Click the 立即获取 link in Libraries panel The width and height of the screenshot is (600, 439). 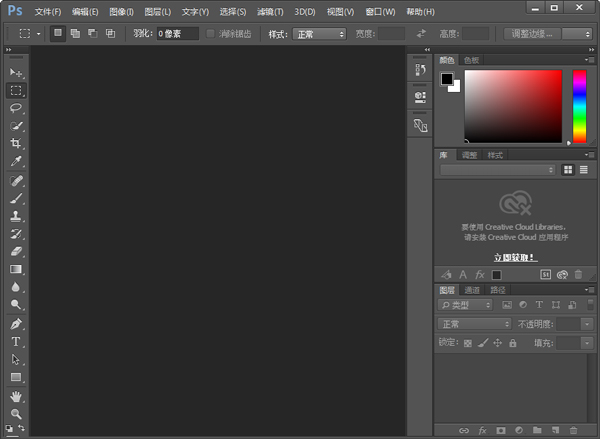pyautogui.click(x=514, y=257)
